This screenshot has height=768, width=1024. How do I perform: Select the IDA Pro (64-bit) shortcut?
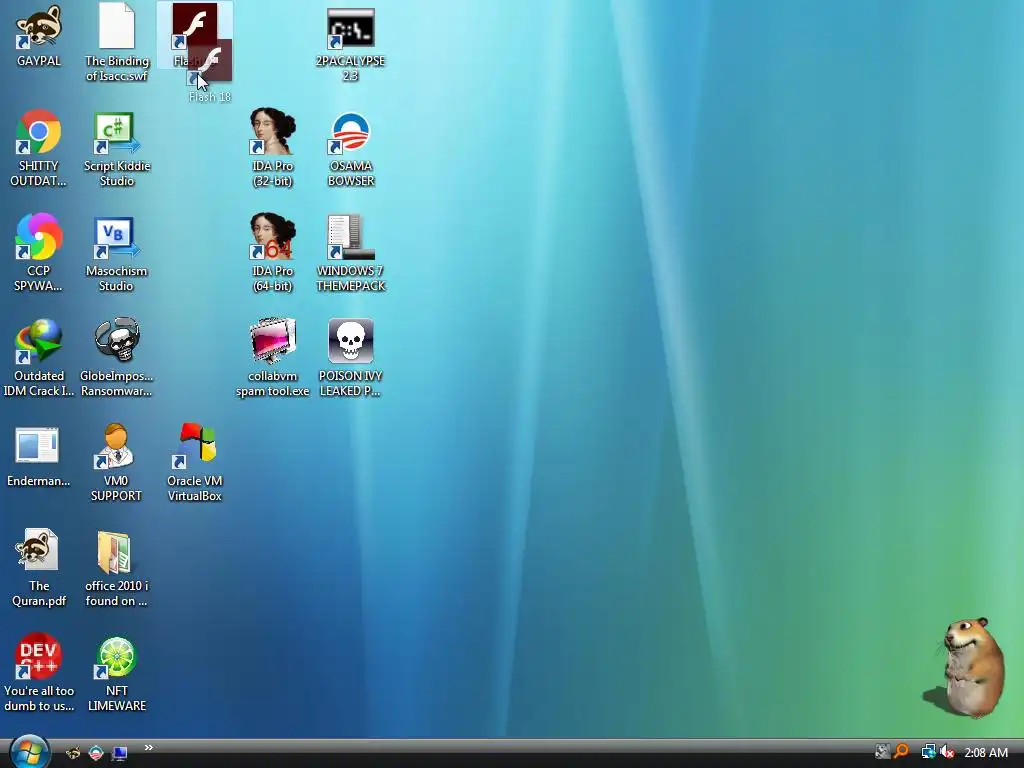(273, 253)
